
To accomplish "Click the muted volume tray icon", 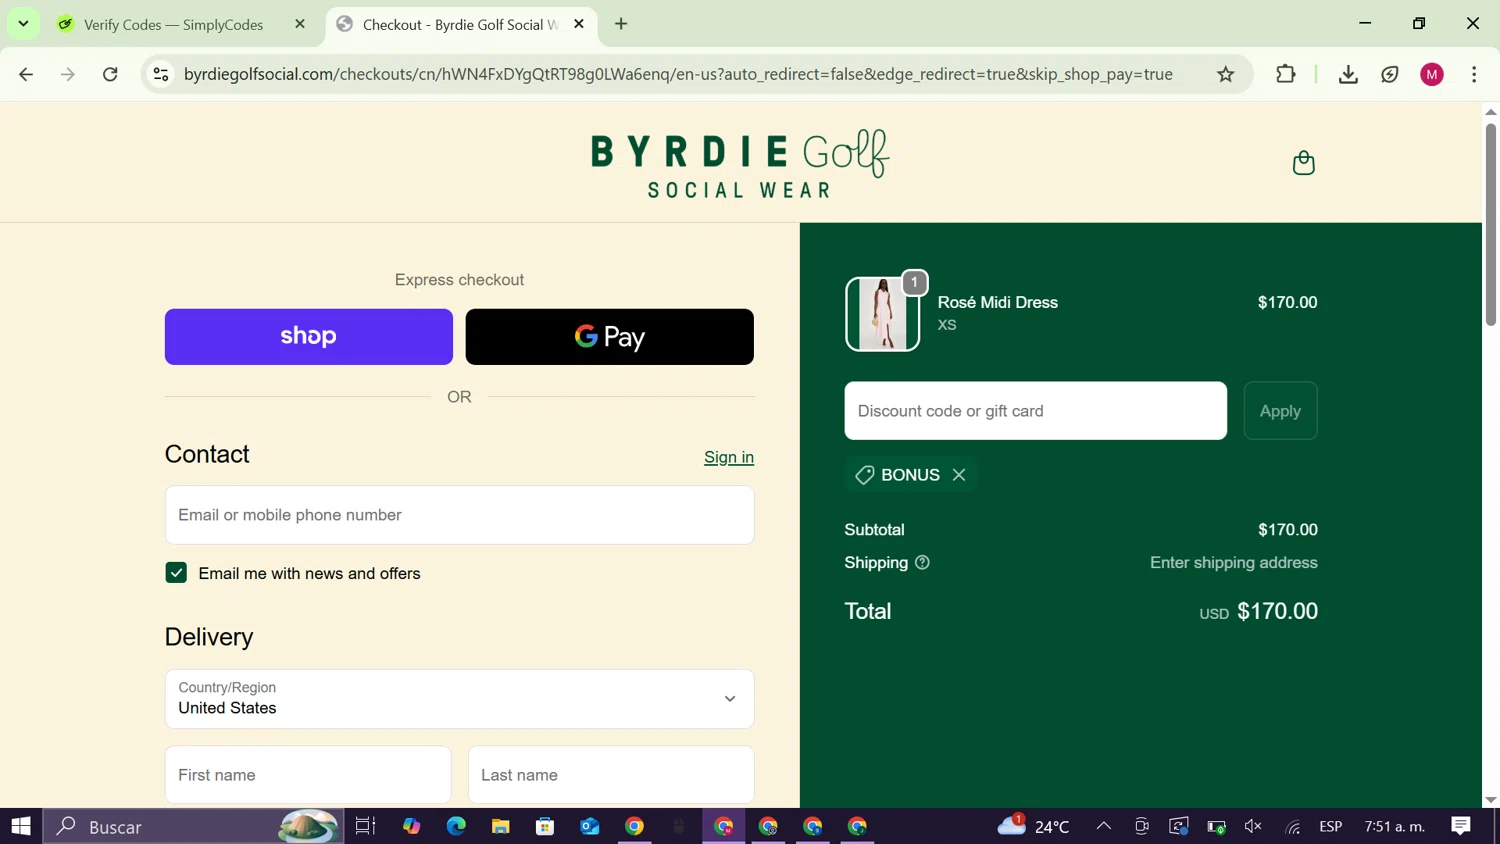I will pyautogui.click(x=1253, y=826).
